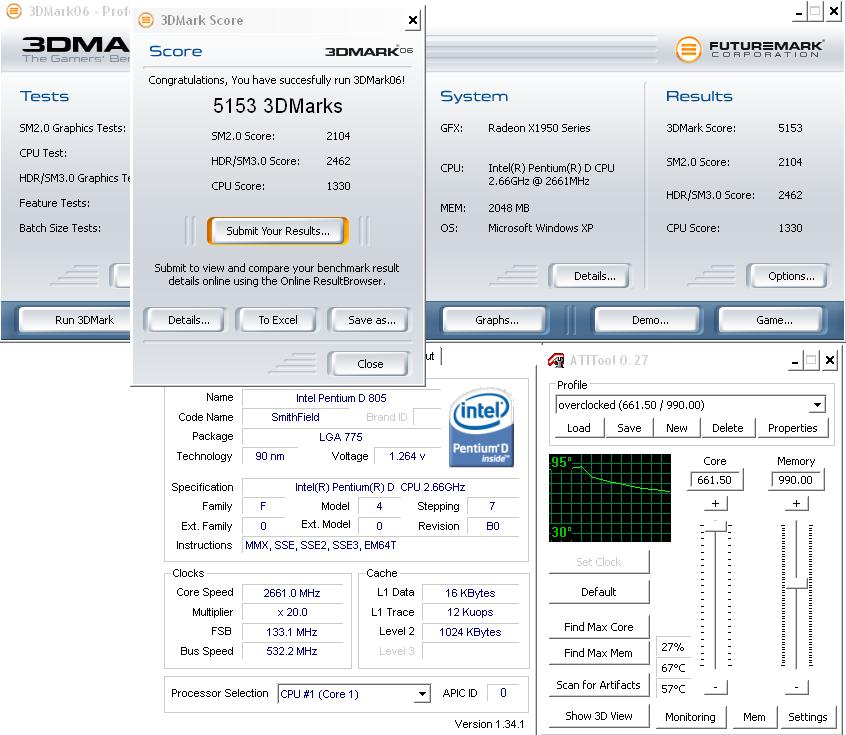The image size is (846, 735).
Task: Click the Memory clock slider handle
Action: [x=796, y=583]
